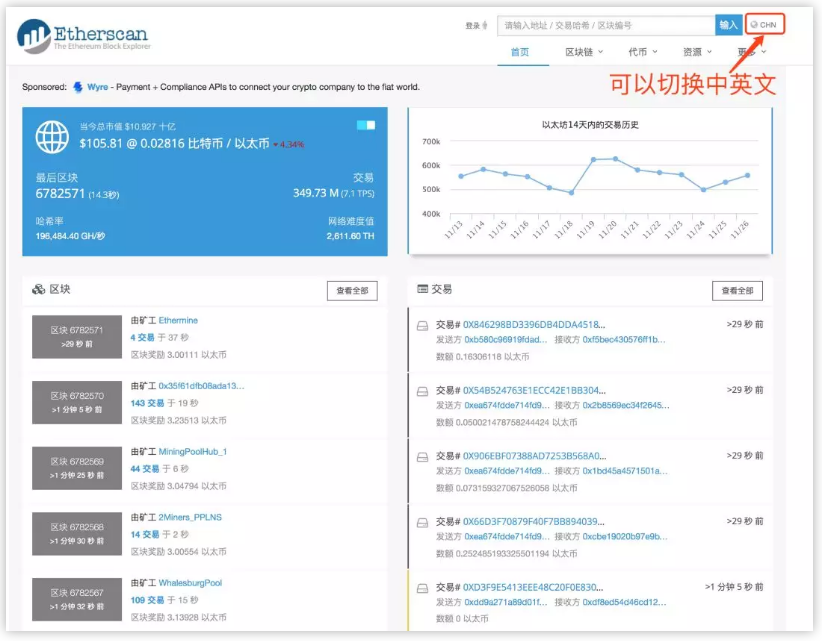Switch language with the CHN button

[x=764, y=25]
